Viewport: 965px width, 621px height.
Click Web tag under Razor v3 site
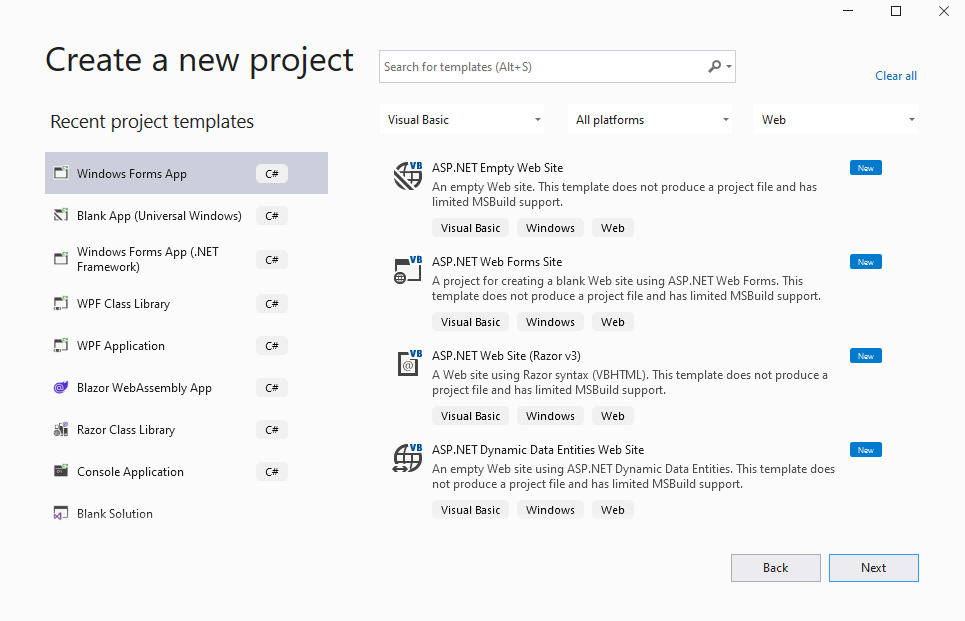pyautogui.click(x=612, y=416)
